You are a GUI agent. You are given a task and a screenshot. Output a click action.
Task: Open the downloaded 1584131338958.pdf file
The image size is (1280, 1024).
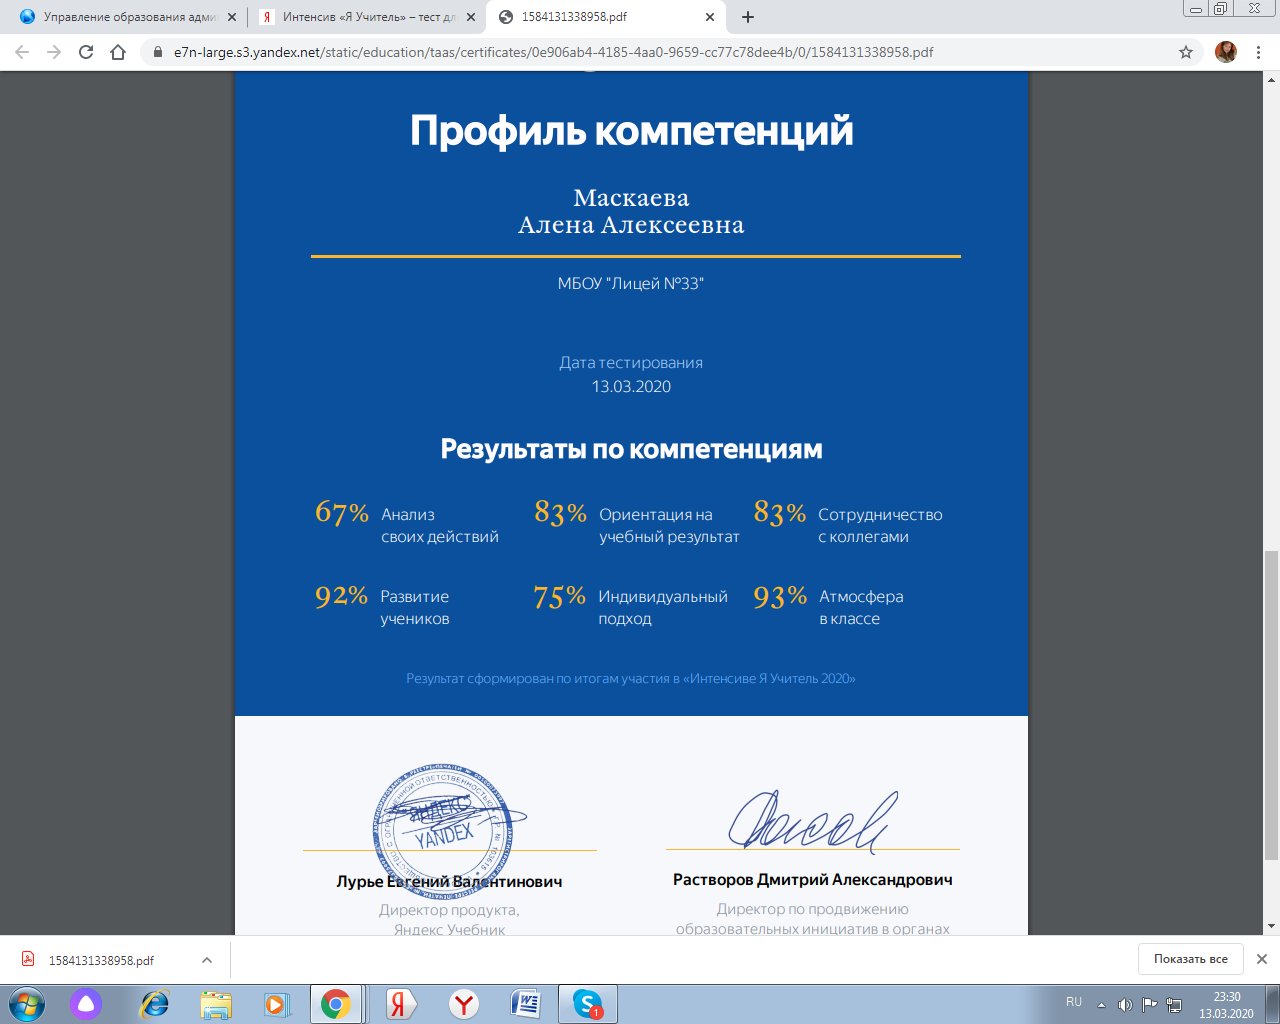coord(100,960)
